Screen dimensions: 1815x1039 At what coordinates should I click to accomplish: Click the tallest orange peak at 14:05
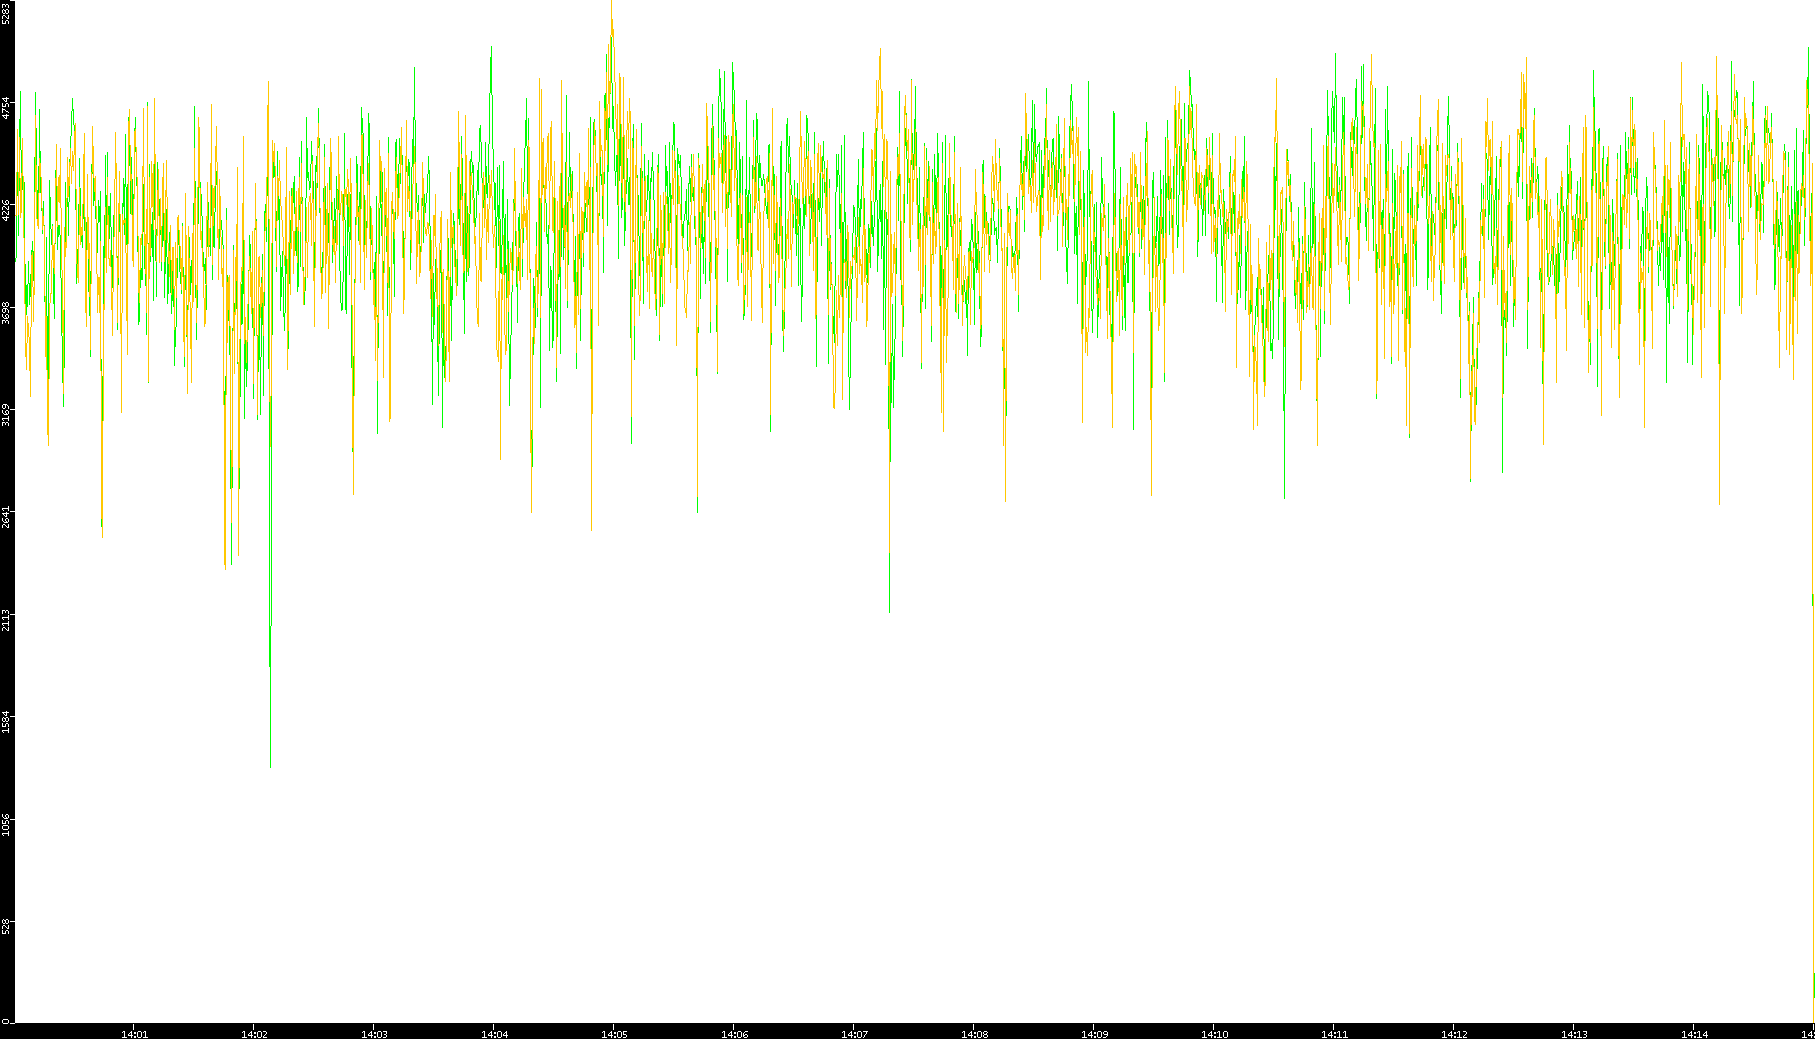coord(612,22)
